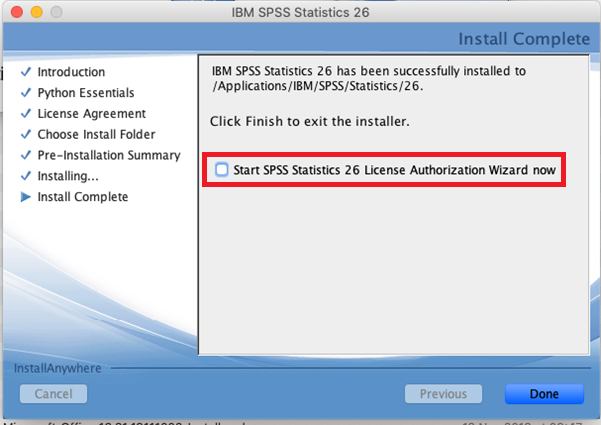Click the Install Complete header text
Viewport: 601px width, 425px height.
click(x=524, y=39)
